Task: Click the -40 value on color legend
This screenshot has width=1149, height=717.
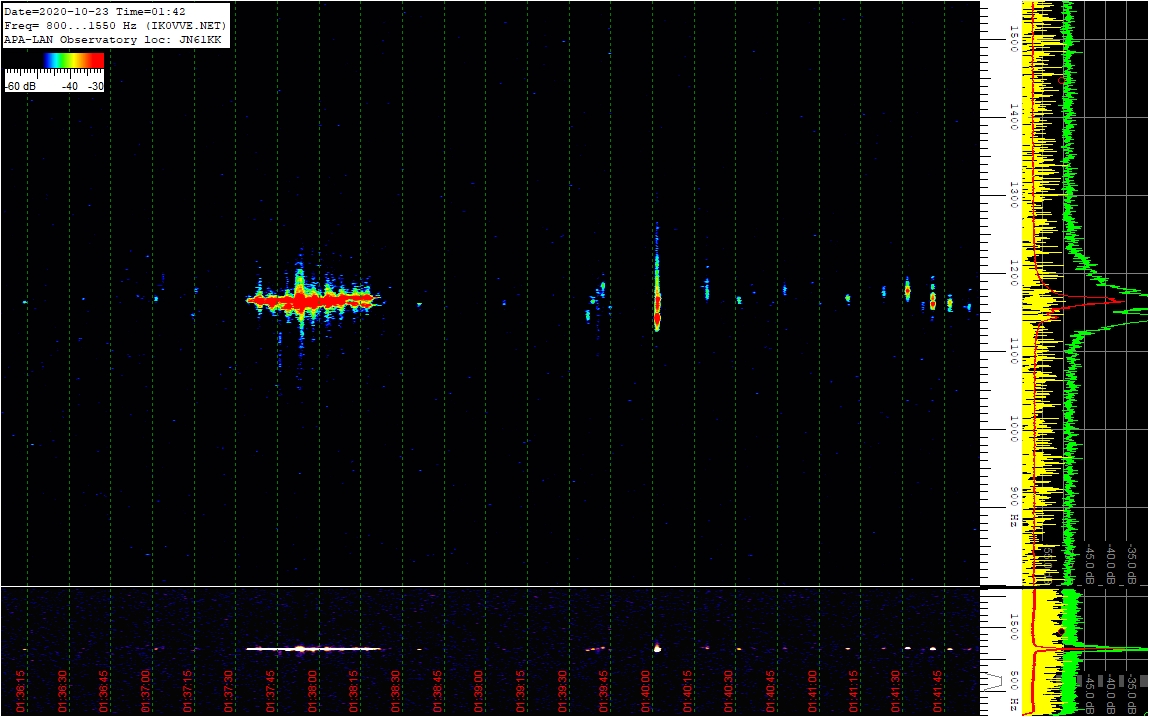Action: (70, 87)
